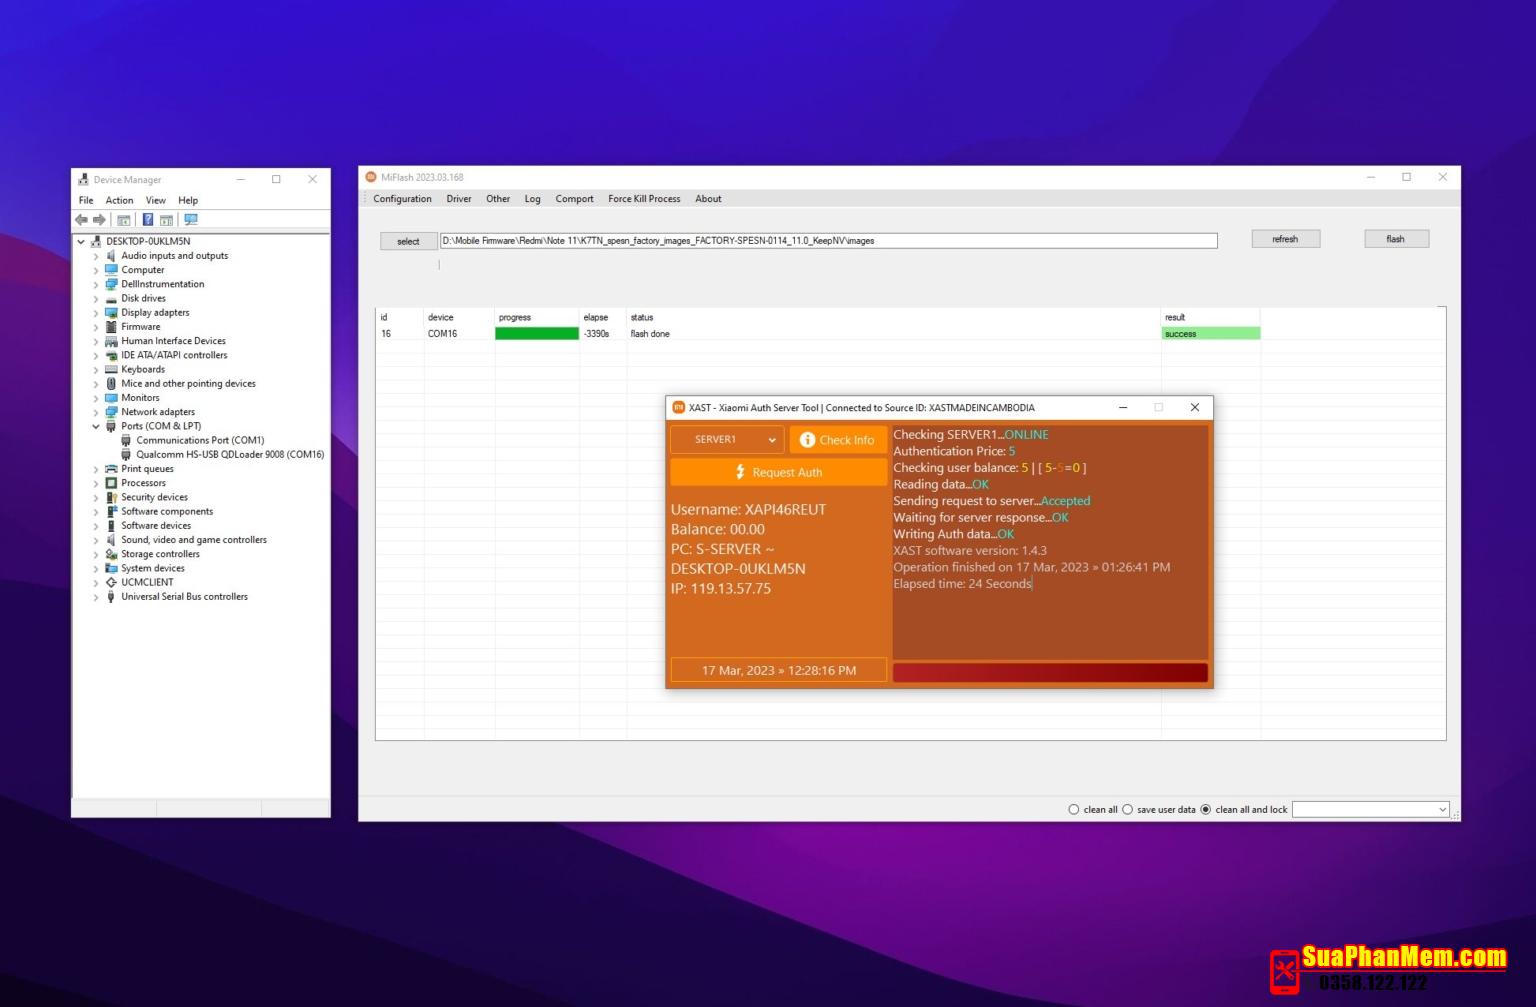Click the Check Info icon in XAST
Screen dimensions: 1536x1007
806,440
